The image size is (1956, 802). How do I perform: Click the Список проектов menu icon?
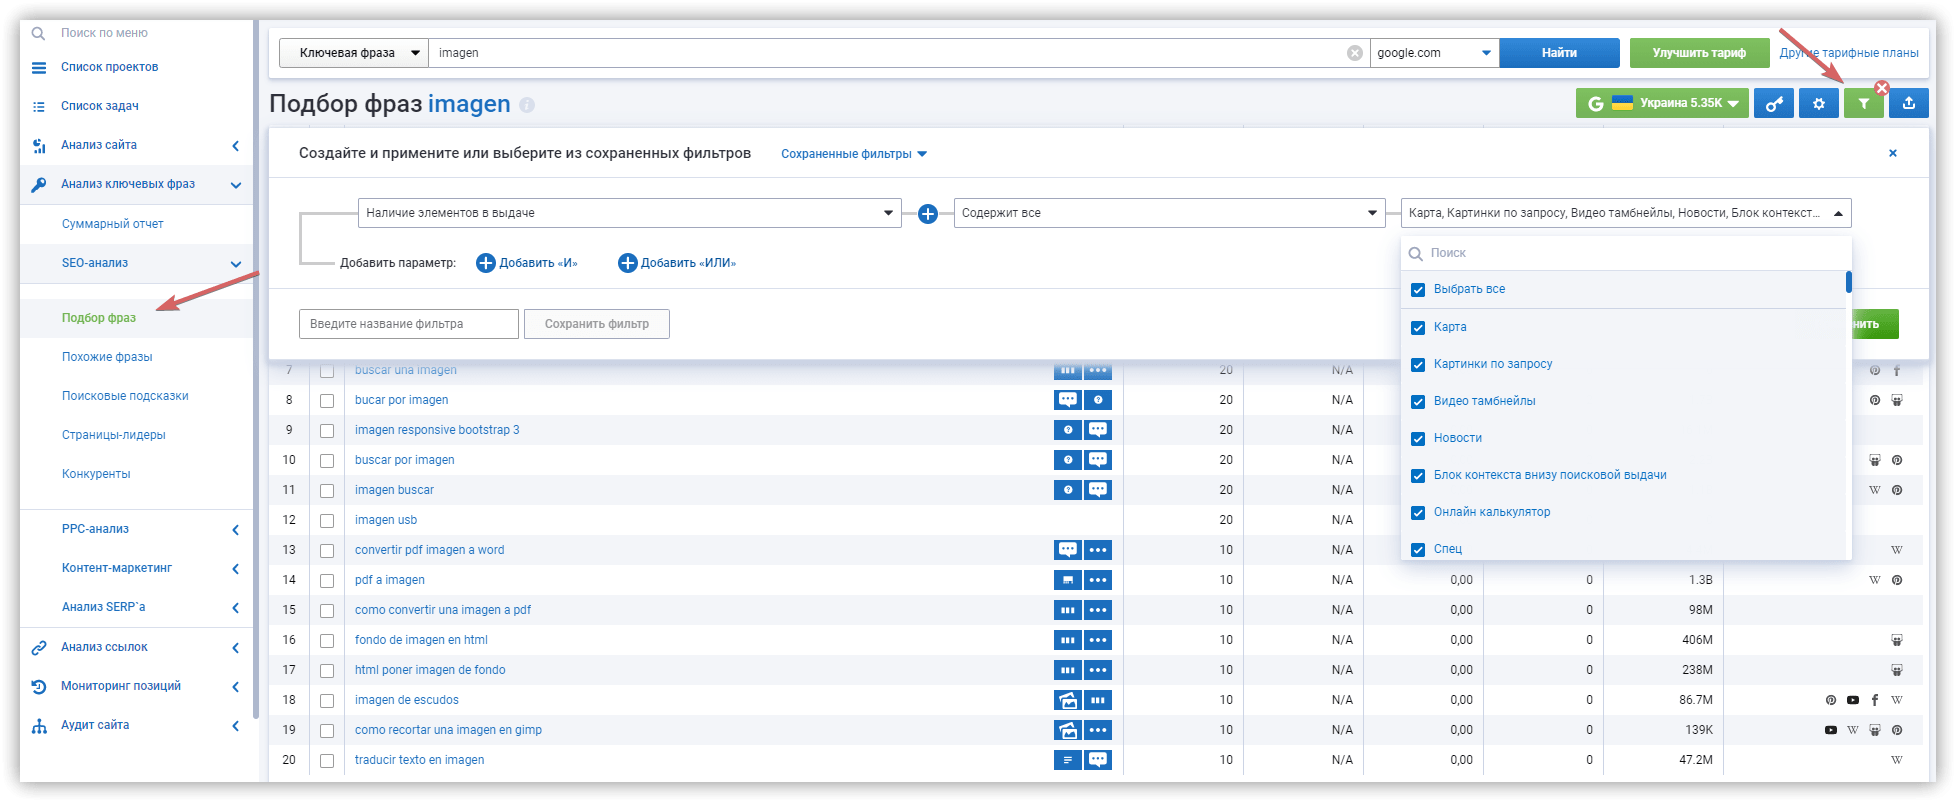point(39,67)
